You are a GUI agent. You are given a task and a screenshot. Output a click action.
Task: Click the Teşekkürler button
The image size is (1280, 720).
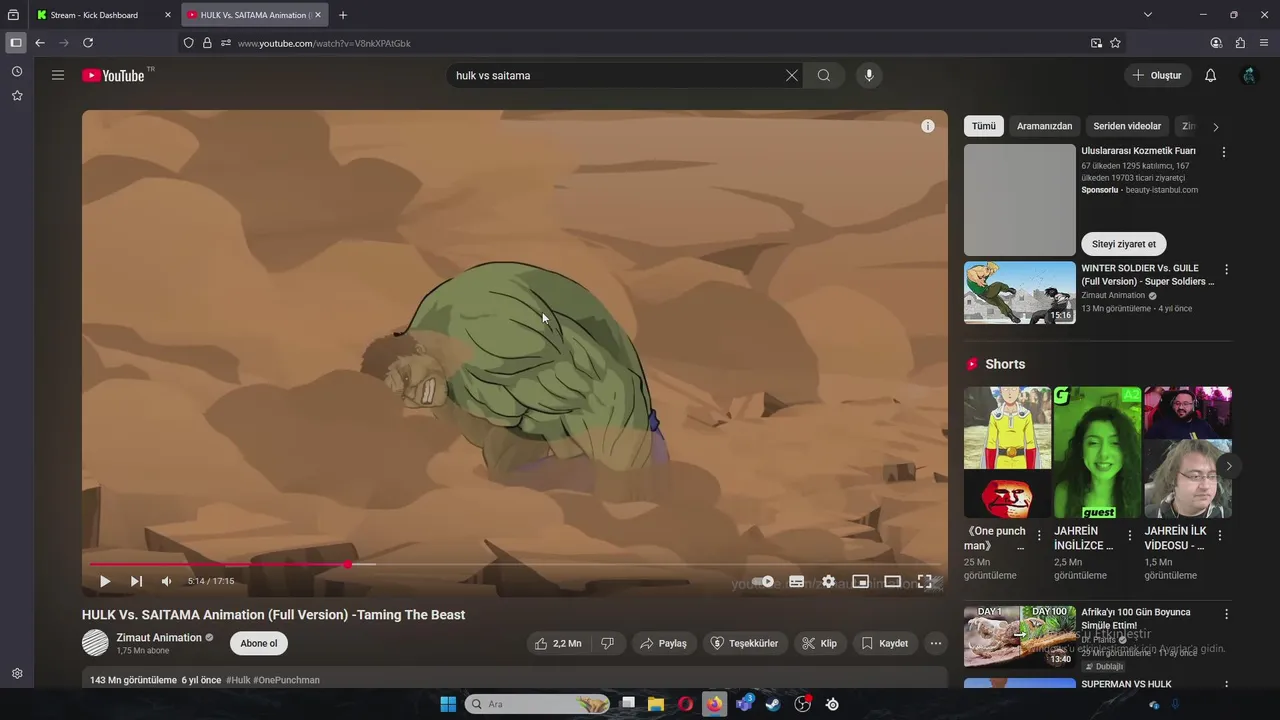[744, 643]
